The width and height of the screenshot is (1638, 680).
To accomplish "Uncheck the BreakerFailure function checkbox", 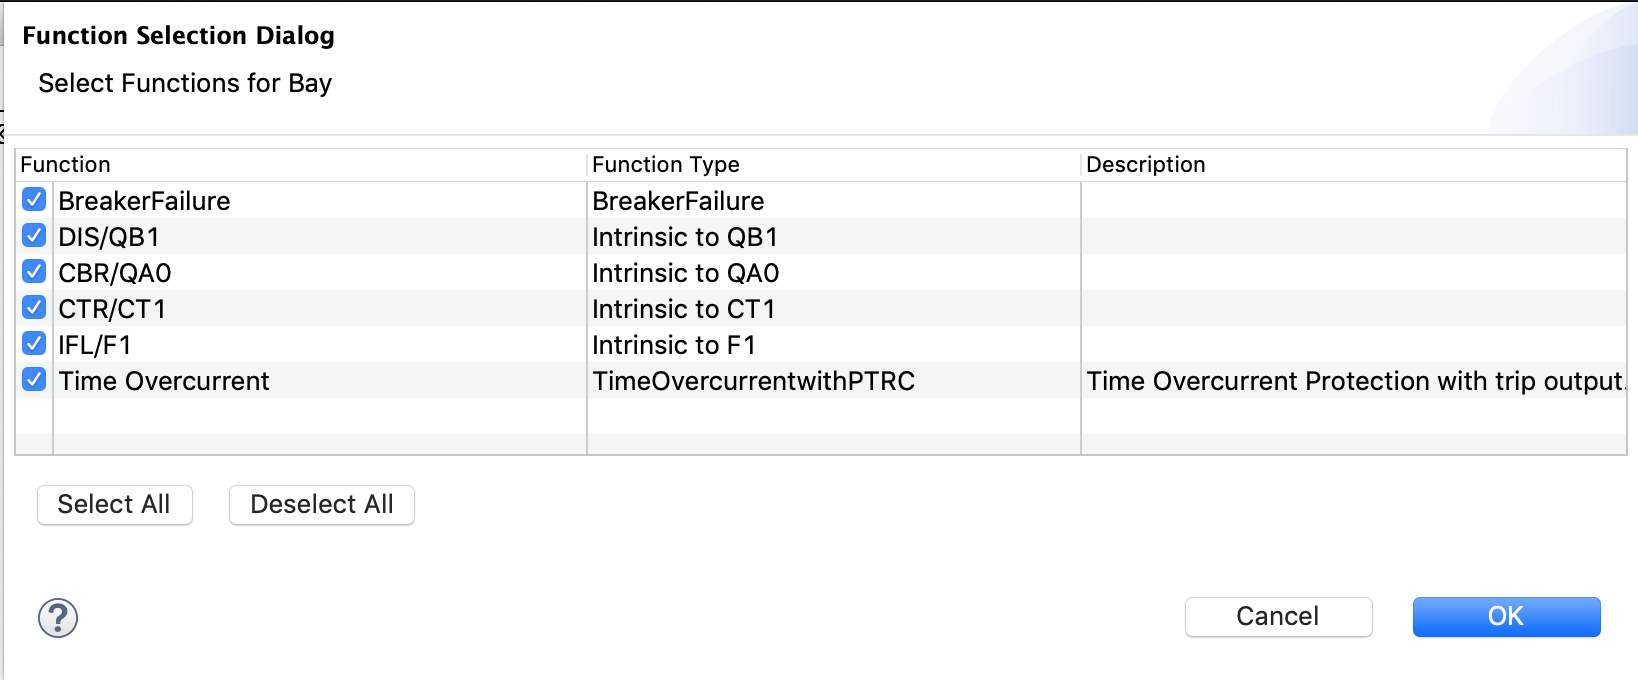I will click(x=34, y=200).
